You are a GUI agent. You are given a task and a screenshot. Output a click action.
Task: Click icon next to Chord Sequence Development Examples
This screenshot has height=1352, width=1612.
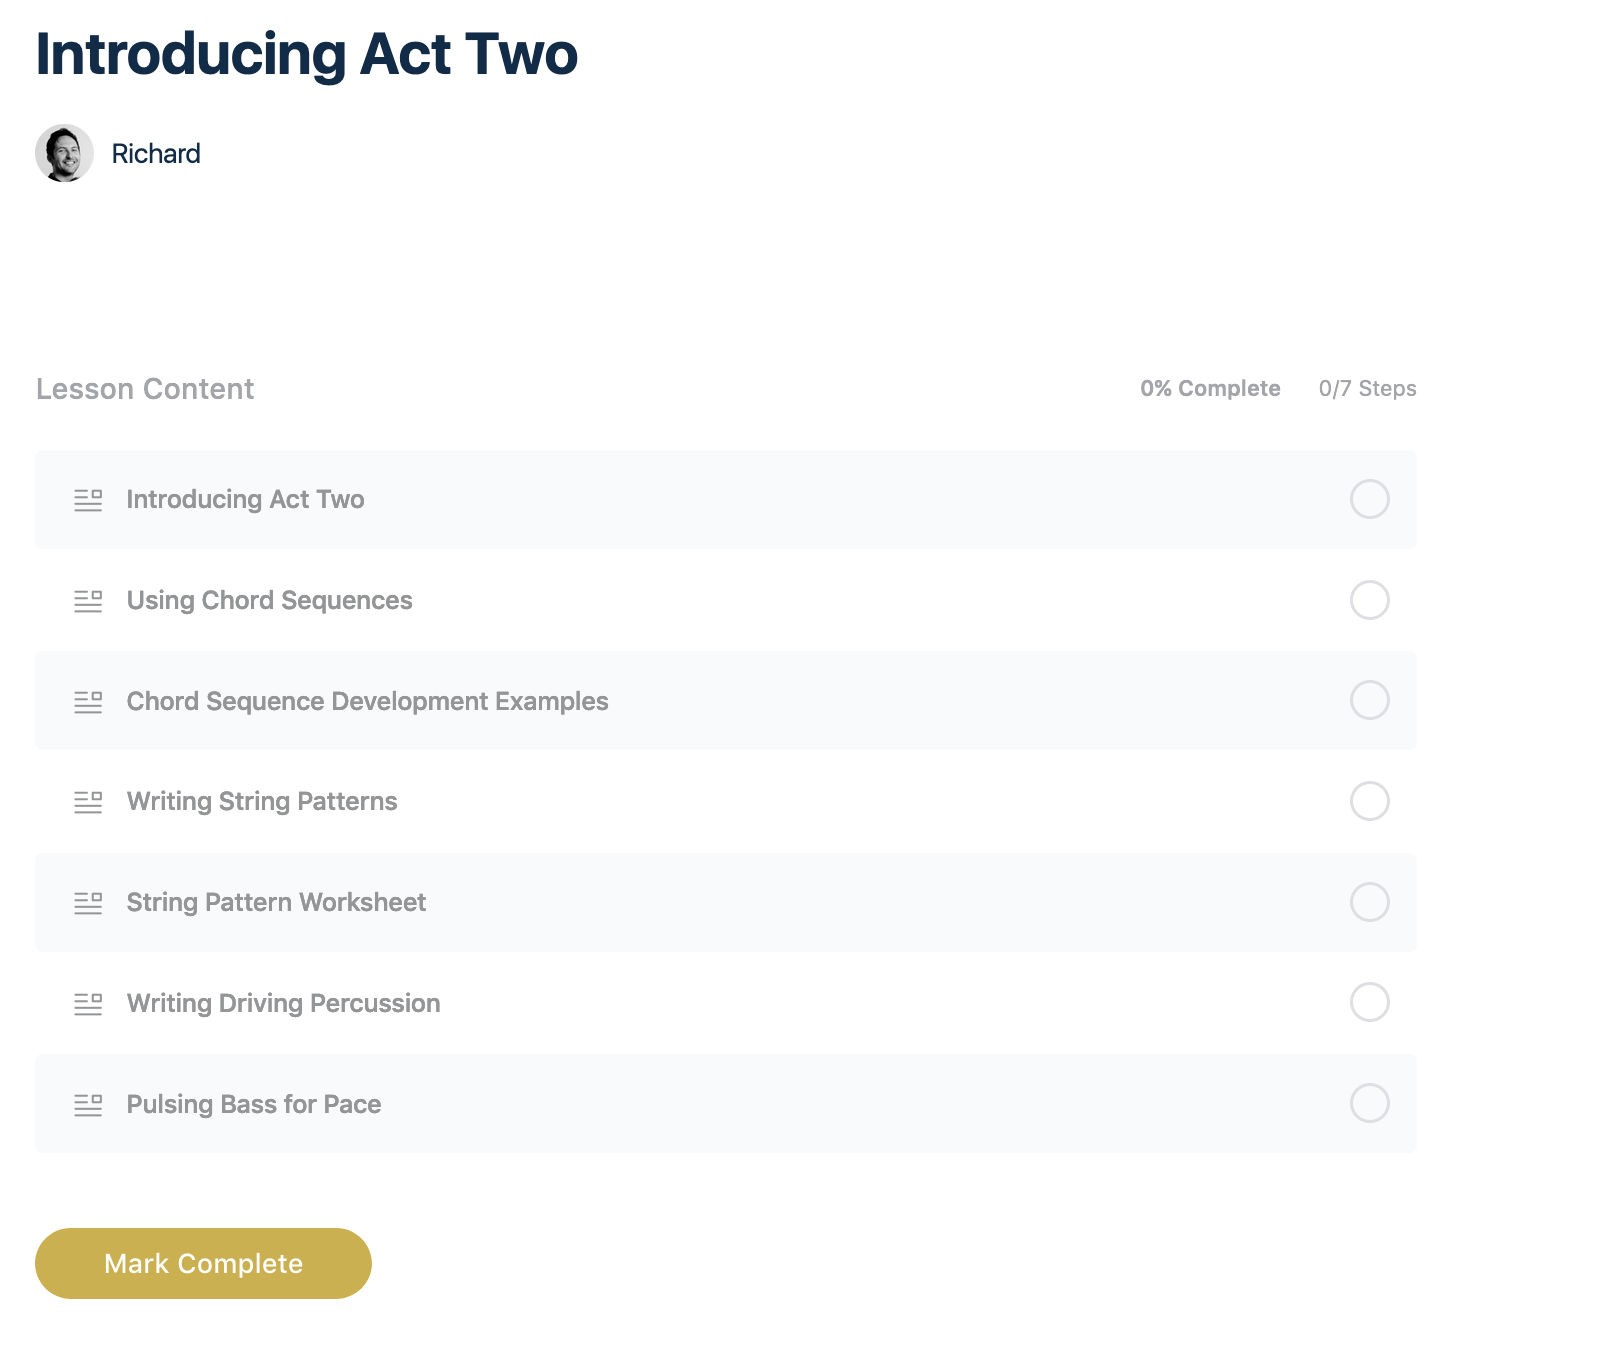[x=88, y=702]
